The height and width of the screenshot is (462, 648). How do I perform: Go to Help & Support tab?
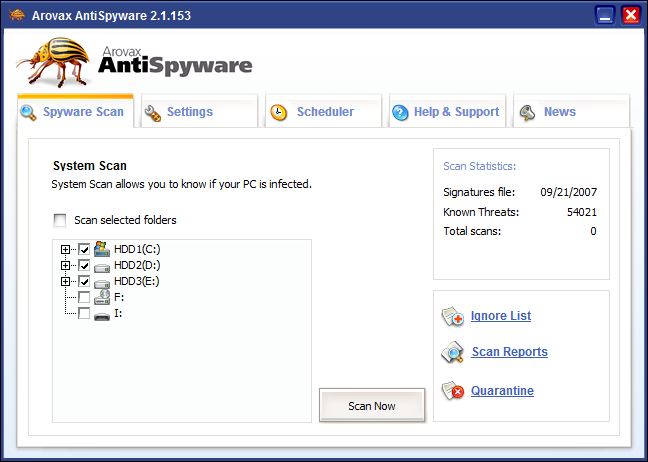pos(447,112)
